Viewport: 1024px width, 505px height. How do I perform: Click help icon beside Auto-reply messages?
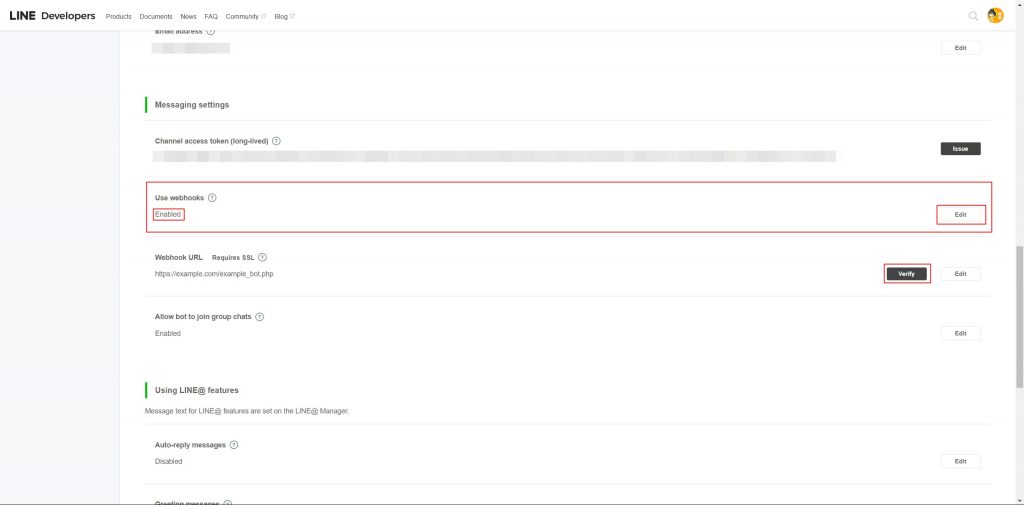(x=234, y=445)
